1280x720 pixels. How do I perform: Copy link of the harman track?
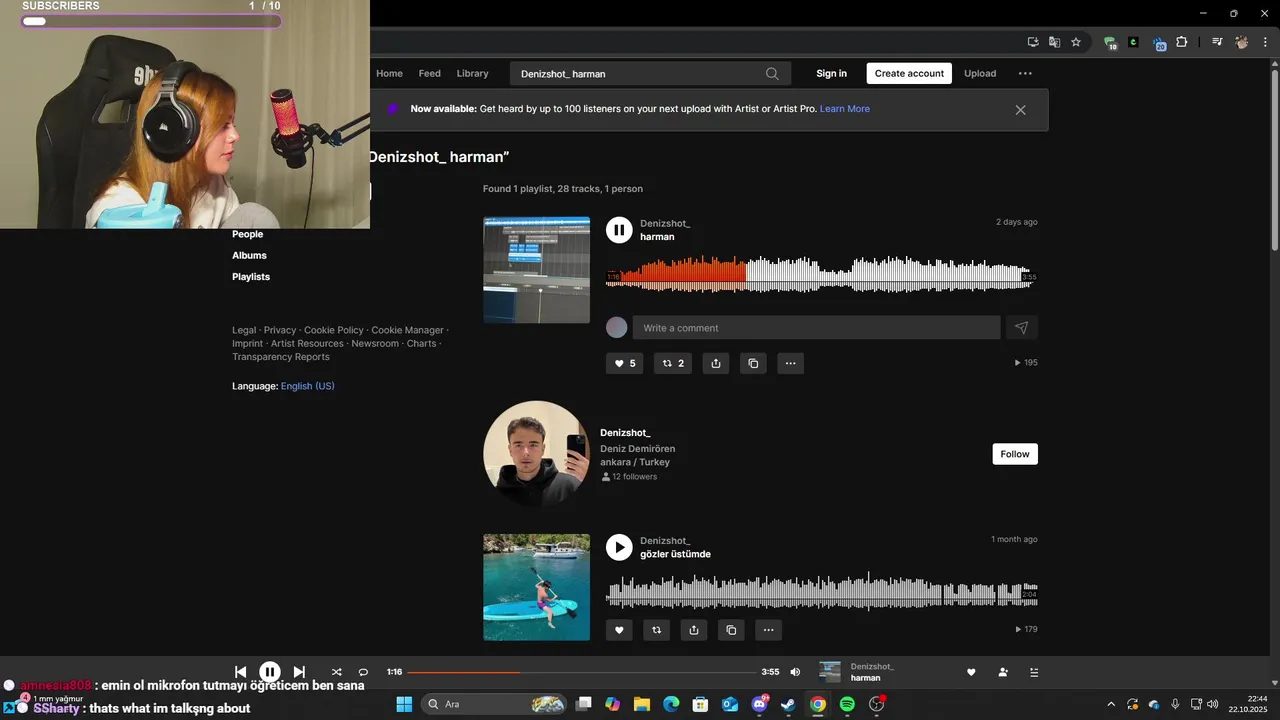pyautogui.click(x=754, y=363)
